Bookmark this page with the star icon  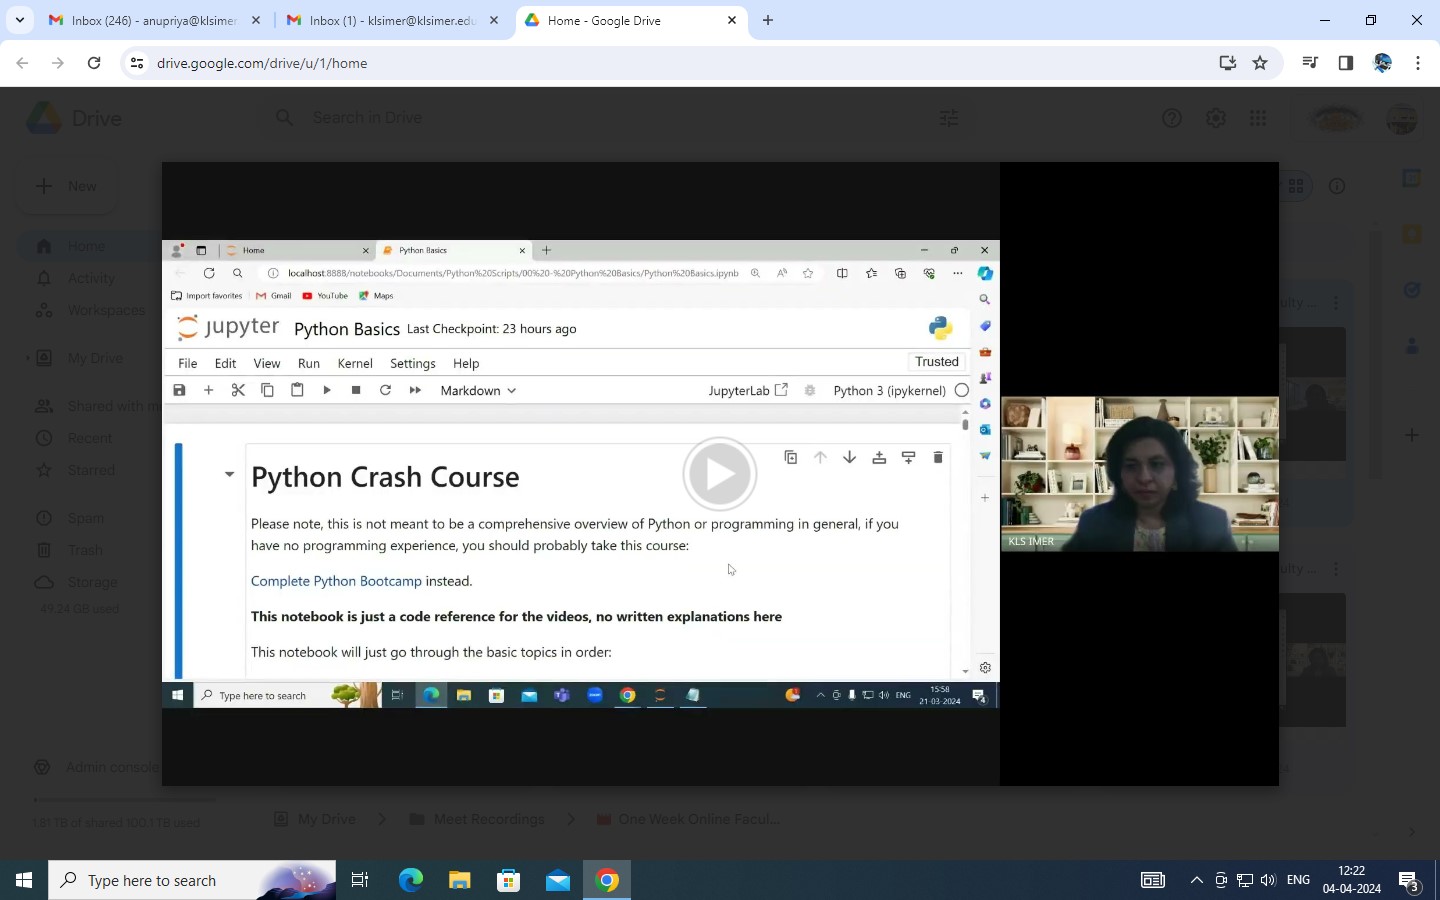(1260, 63)
